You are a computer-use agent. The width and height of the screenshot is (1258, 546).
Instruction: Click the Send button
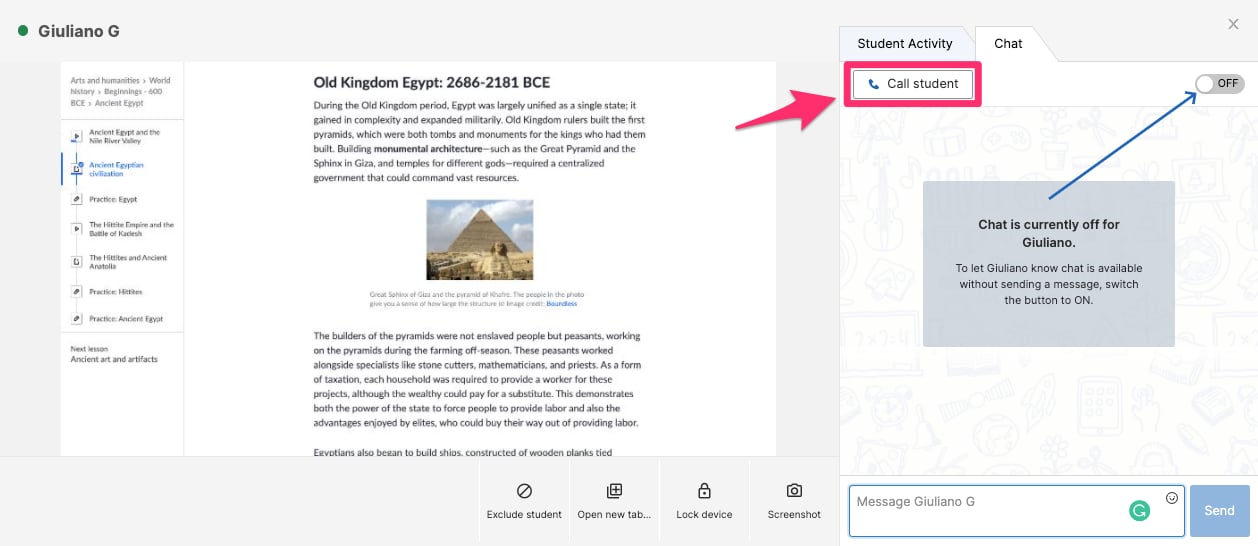(1219, 511)
